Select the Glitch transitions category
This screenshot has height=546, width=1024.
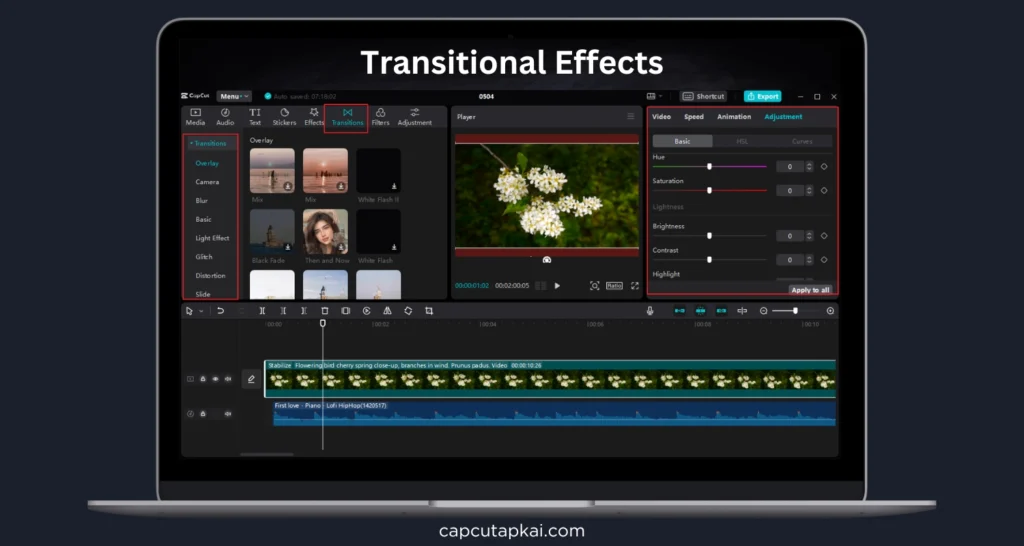tap(204, 257)
